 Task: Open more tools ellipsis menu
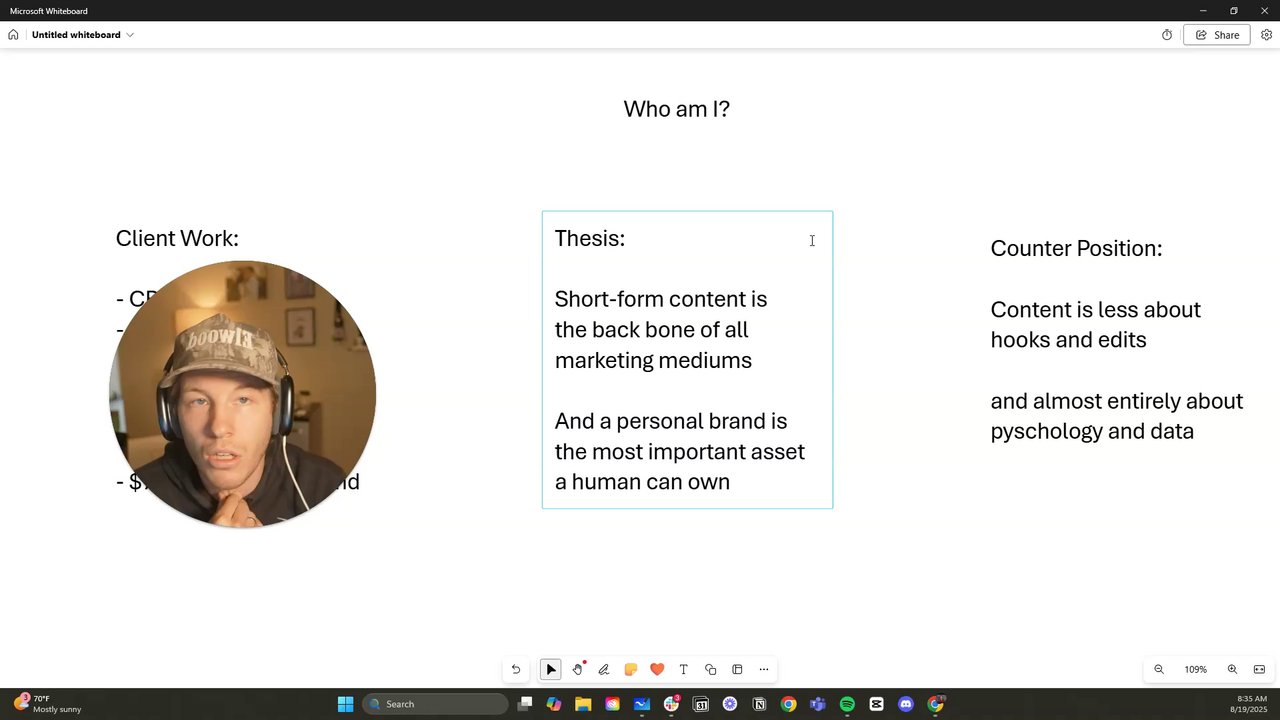(x=764, y=670)
